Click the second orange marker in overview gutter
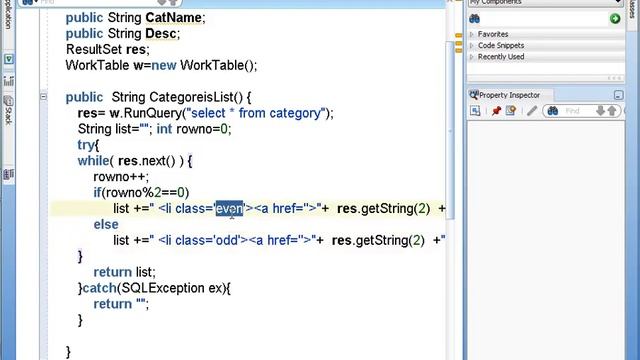The height and width of the screenshot is (360, 640). 458,43
